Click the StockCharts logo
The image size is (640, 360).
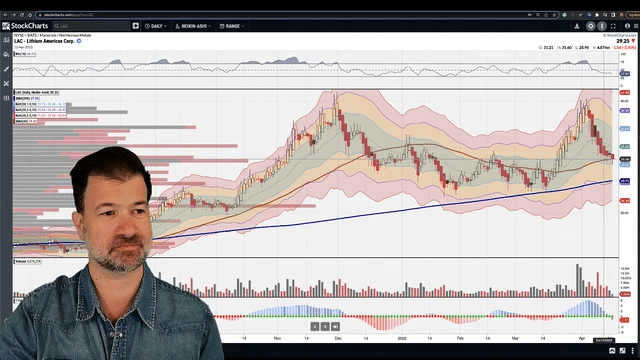tap(25, 26)
